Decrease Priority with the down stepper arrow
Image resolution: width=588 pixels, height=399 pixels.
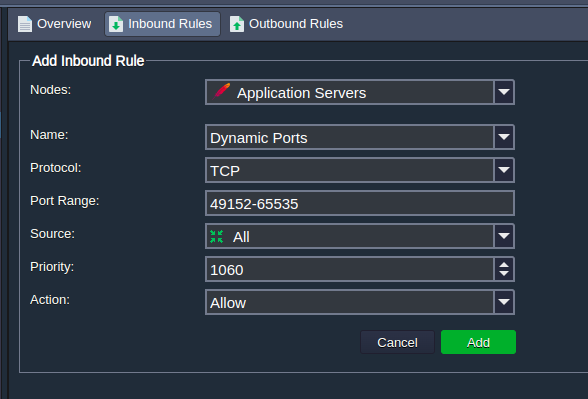click(x=504, y=274)
